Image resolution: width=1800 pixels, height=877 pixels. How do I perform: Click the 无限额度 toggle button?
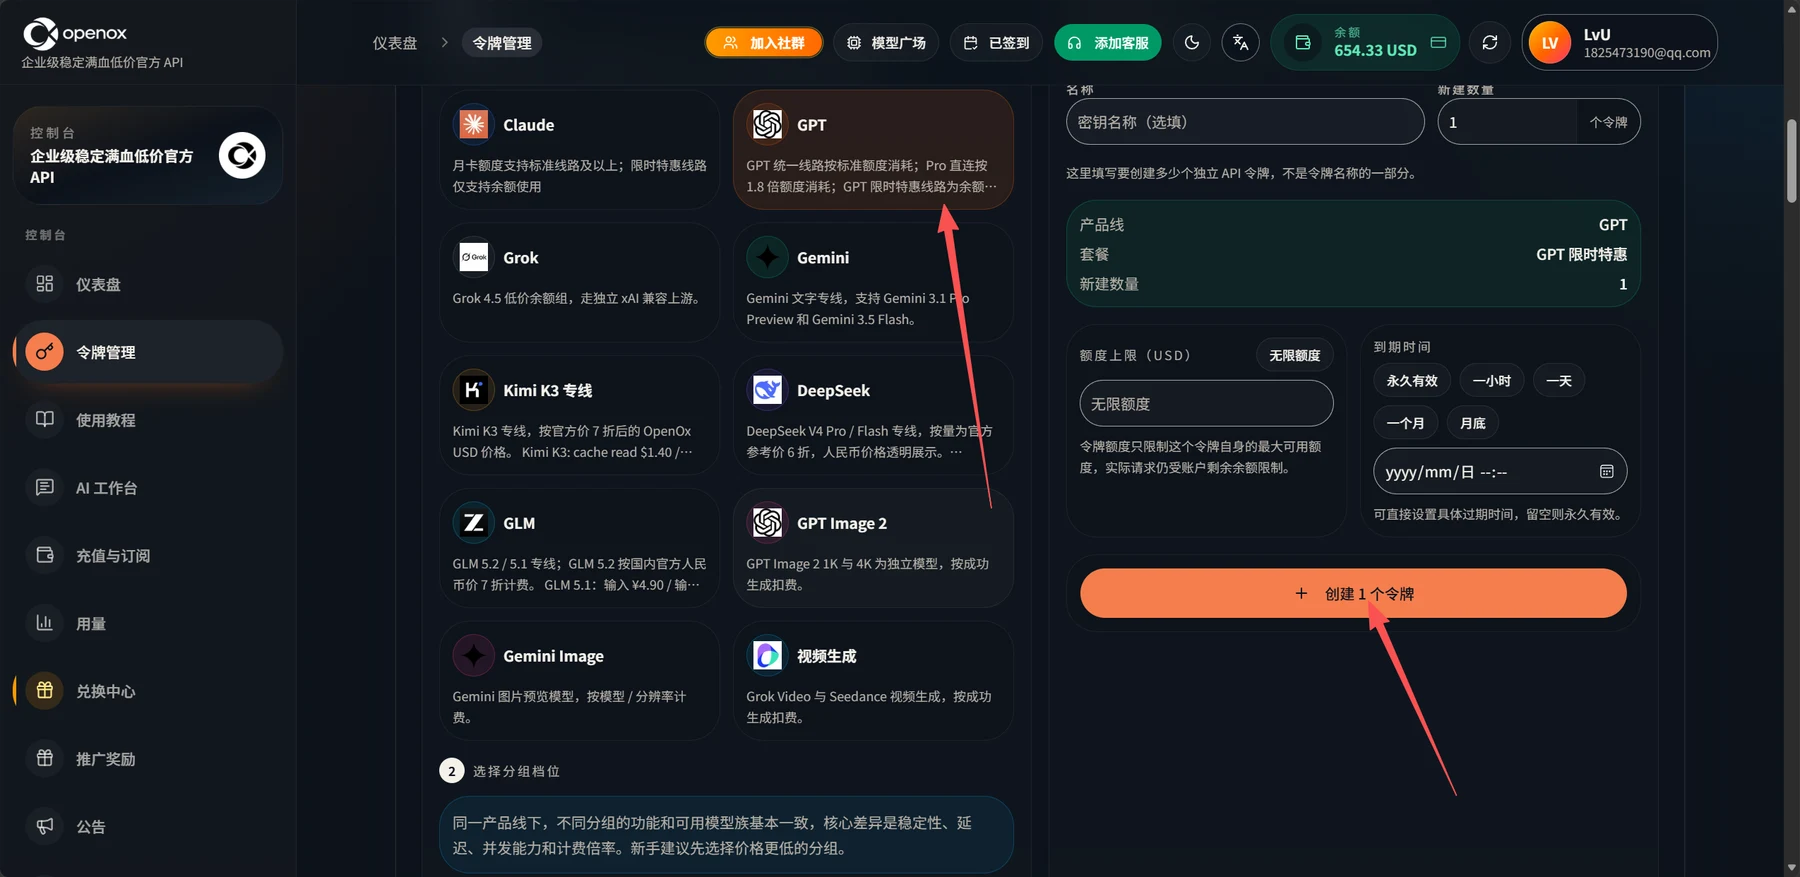click(x=1295, y=355)
